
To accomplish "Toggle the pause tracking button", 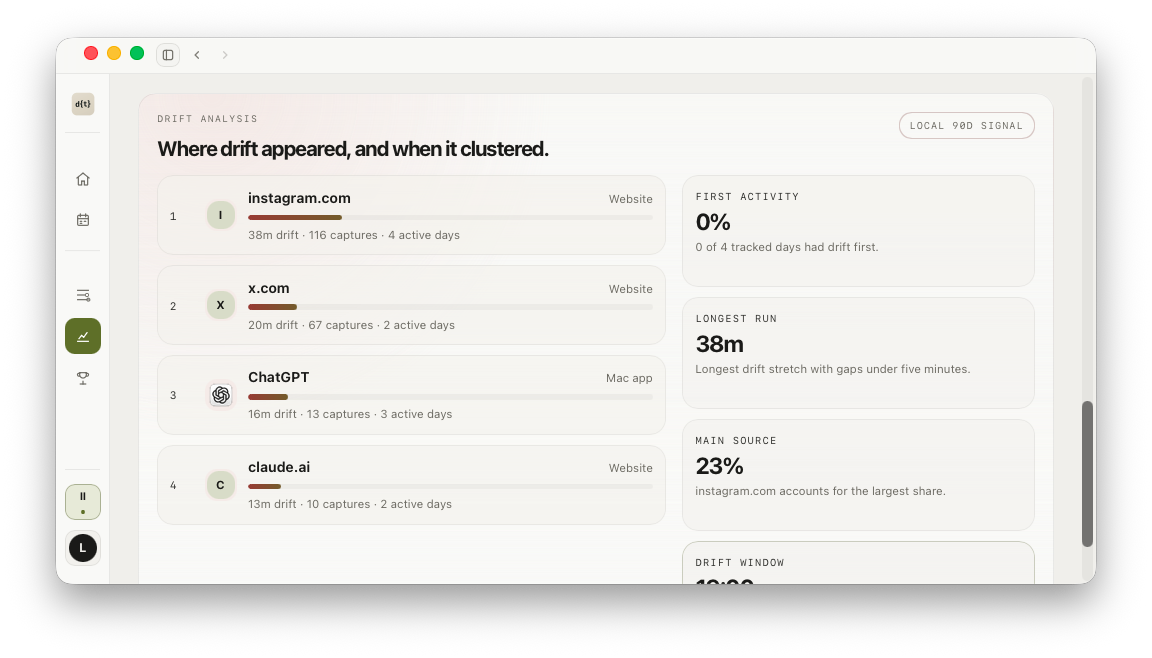I will [x=83, y=502].
